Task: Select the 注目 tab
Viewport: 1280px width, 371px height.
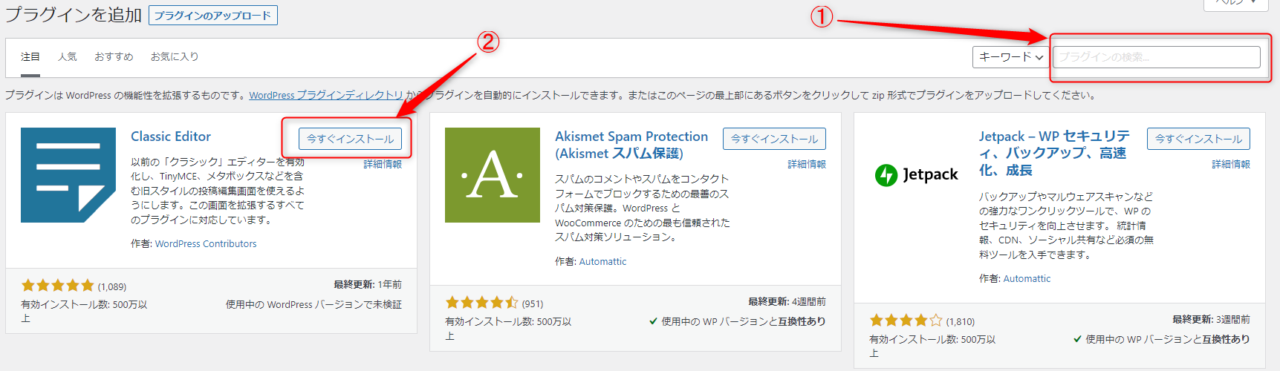Action: point(30,57)
